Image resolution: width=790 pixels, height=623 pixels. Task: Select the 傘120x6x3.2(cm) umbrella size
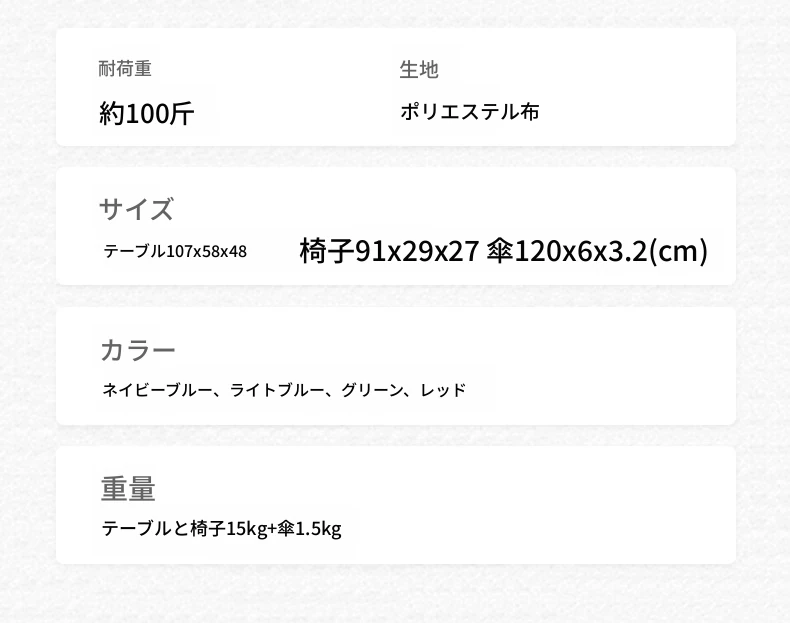[x=598, y=251]
